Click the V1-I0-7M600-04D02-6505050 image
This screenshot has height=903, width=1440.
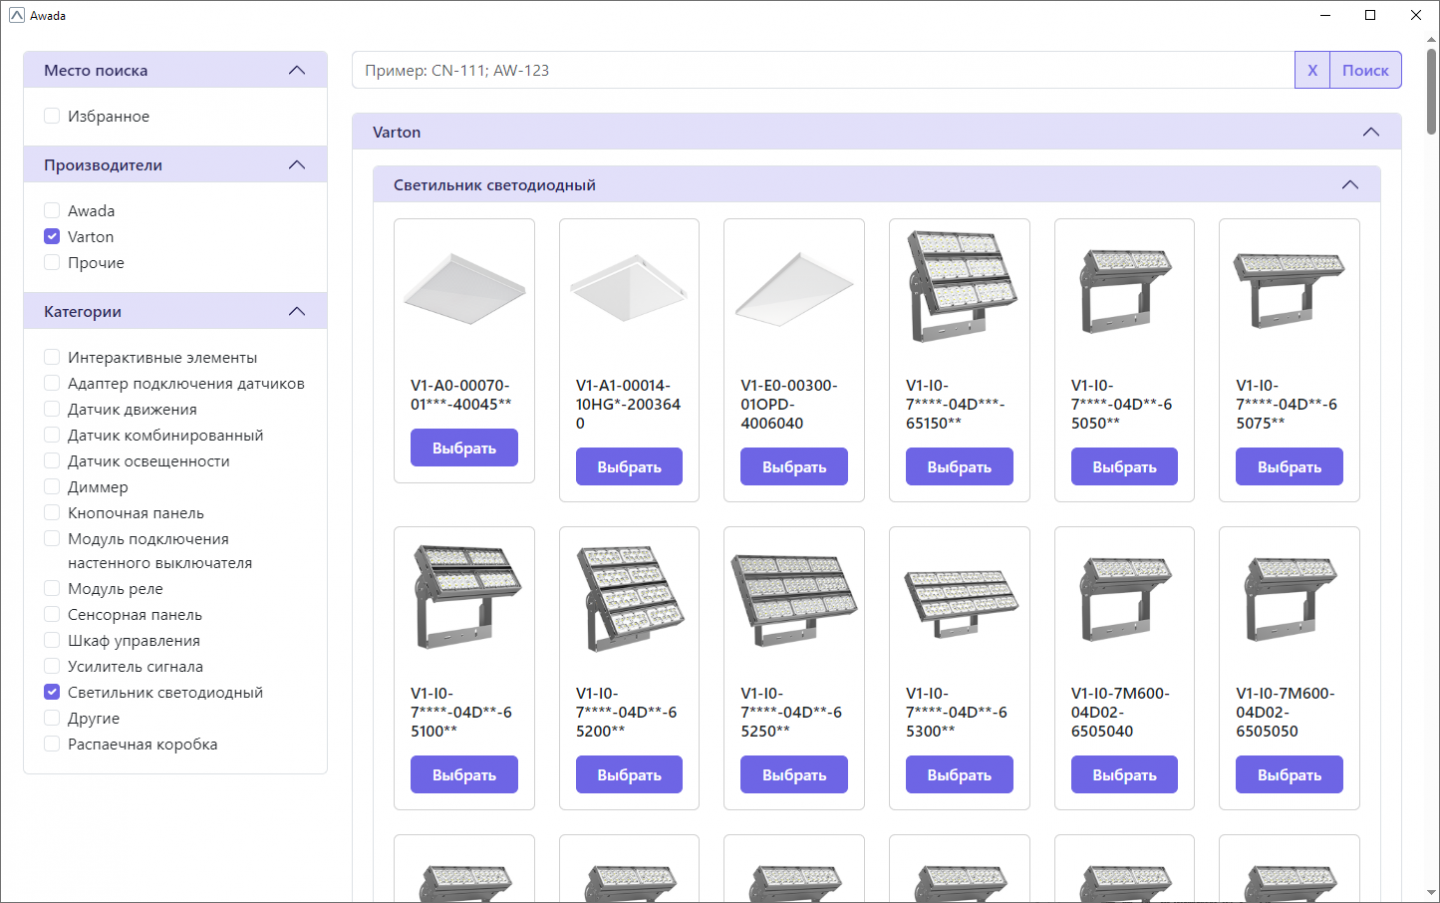(1289, 599)
